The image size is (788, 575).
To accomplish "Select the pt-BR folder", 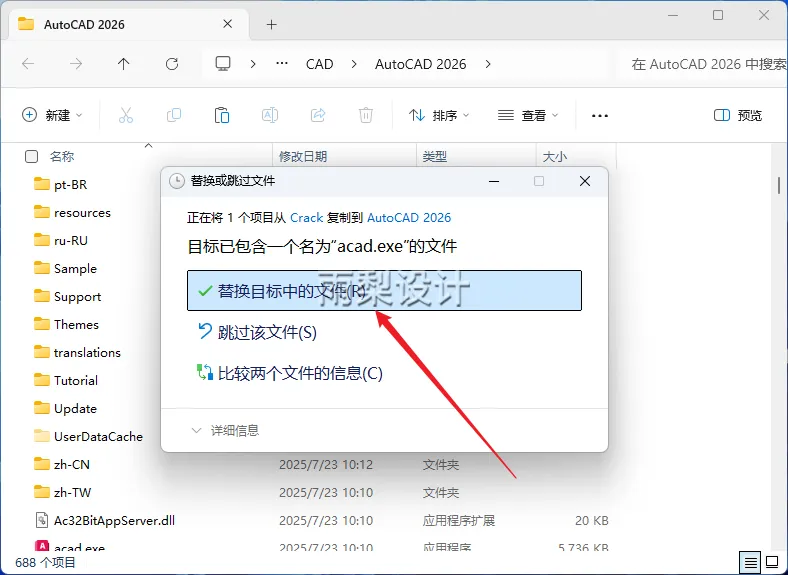I will point(60,184).
